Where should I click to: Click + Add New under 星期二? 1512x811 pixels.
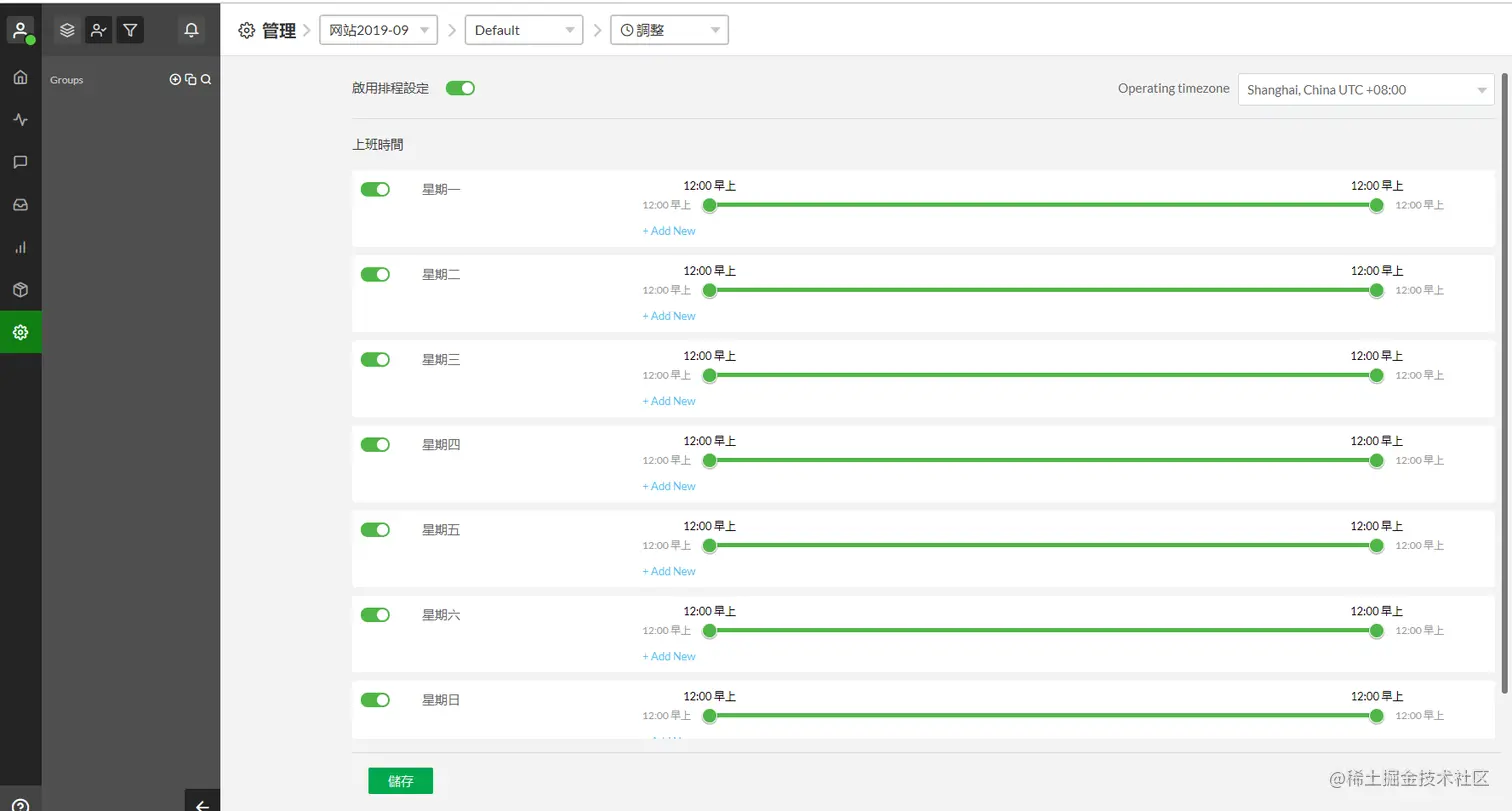pos(669,316)
